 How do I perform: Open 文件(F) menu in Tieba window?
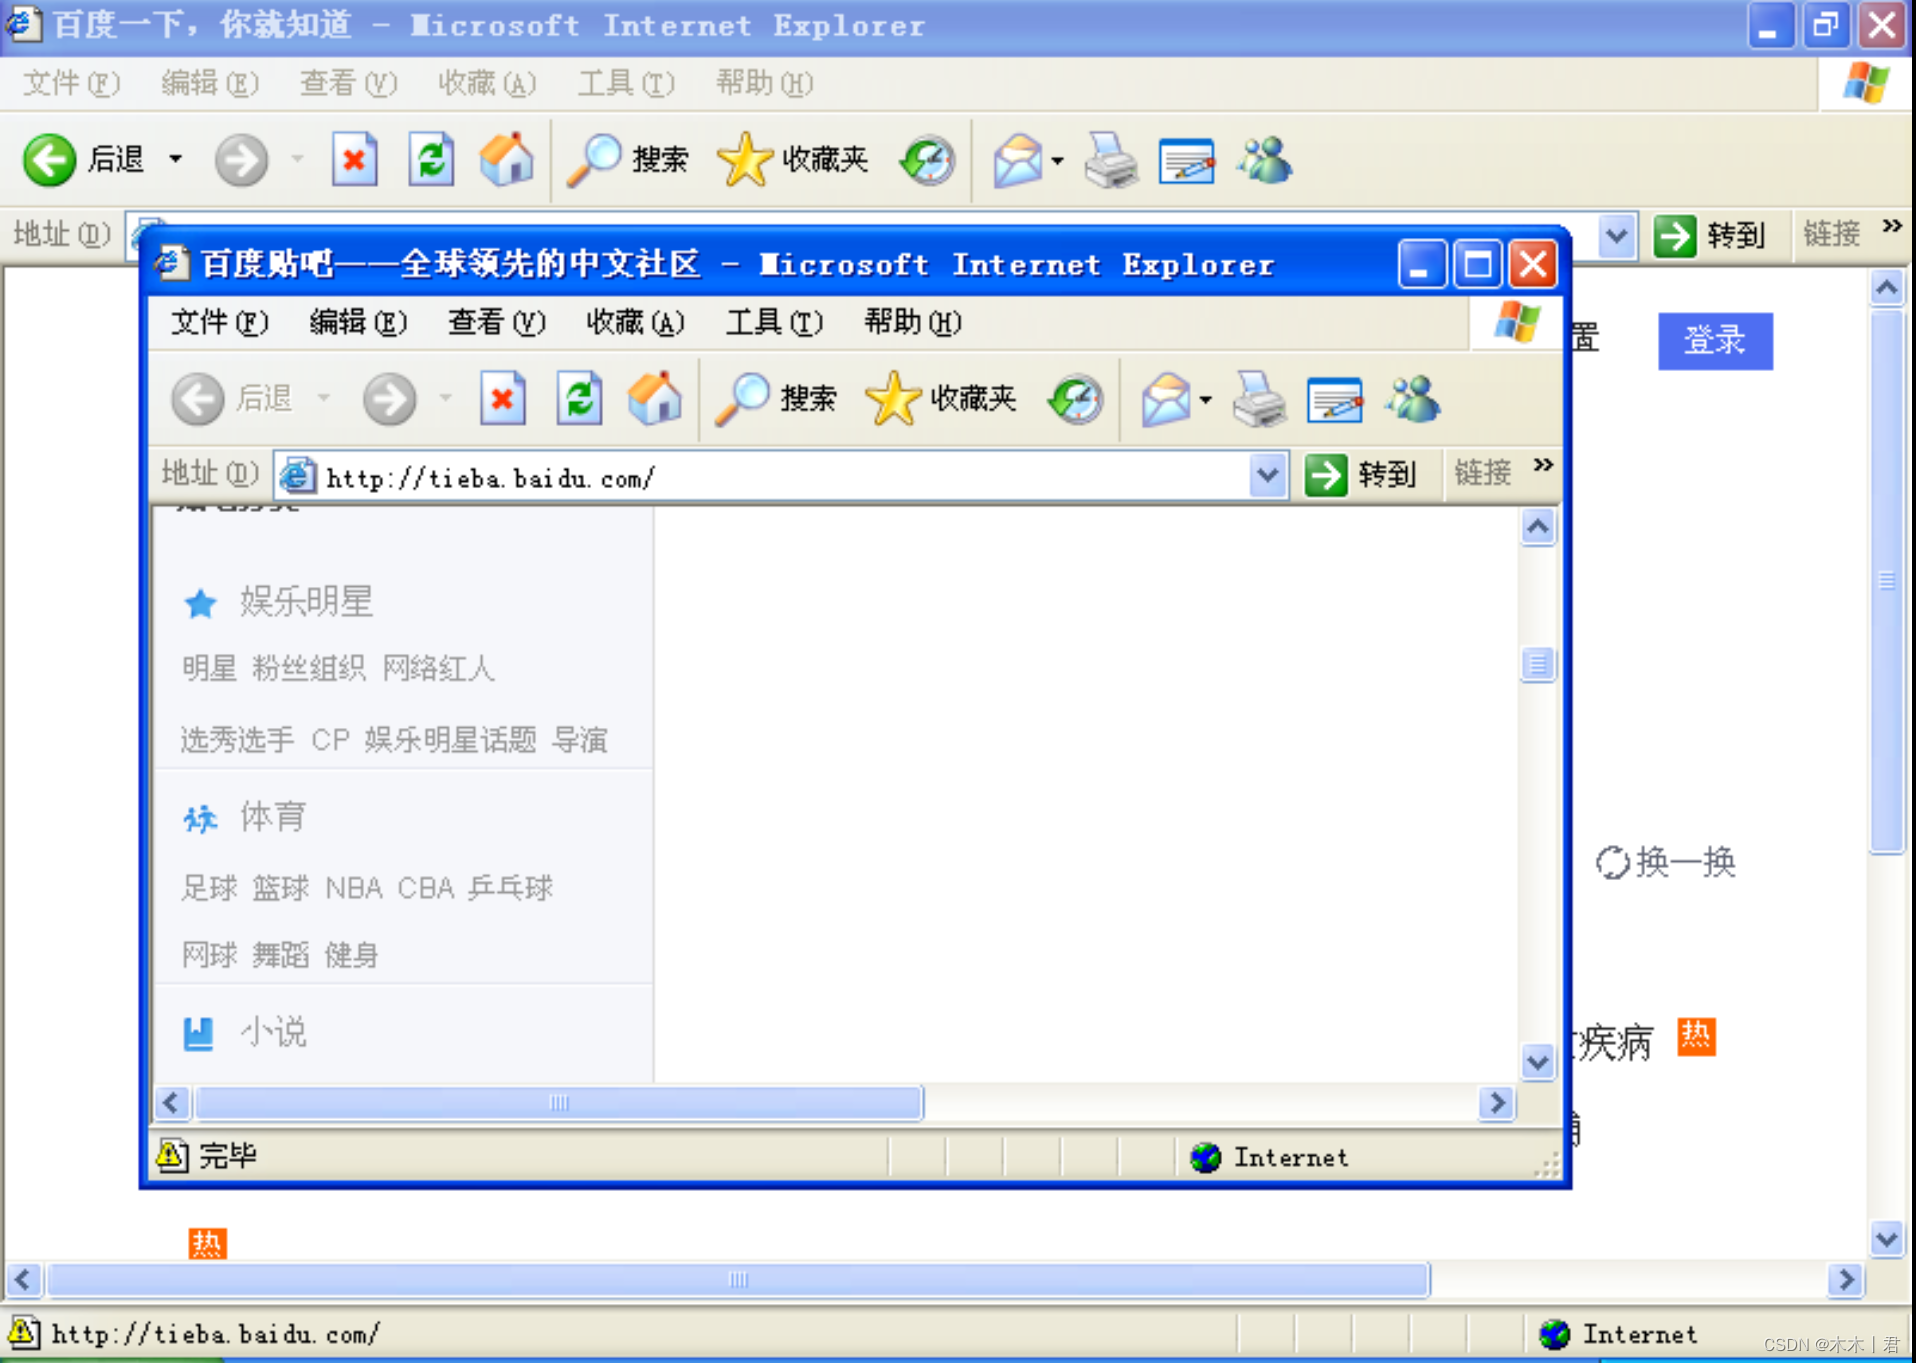219,322
